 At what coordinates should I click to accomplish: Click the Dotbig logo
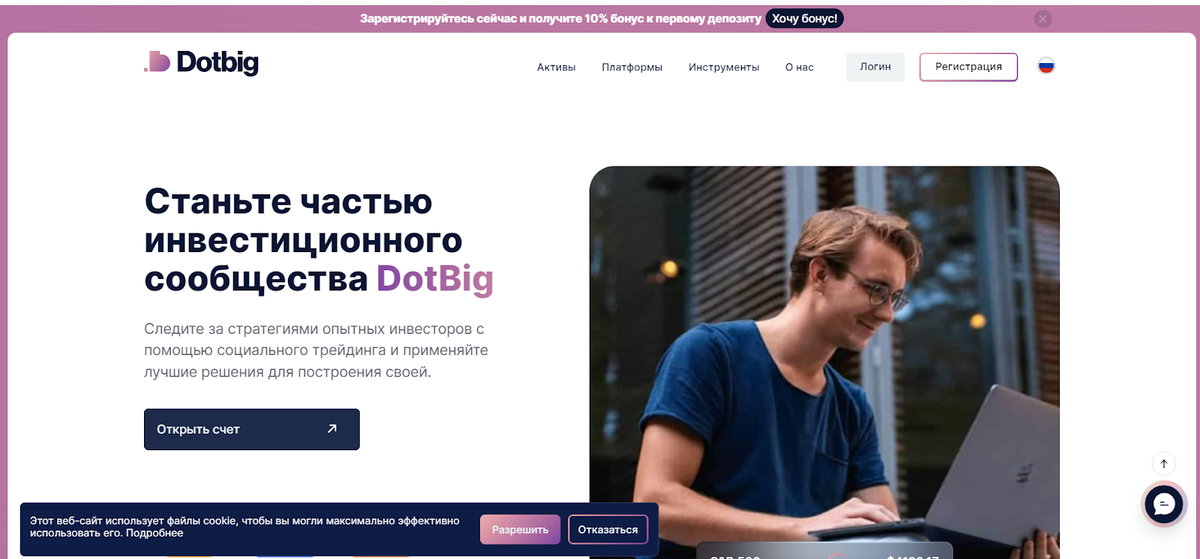(201, 63)
